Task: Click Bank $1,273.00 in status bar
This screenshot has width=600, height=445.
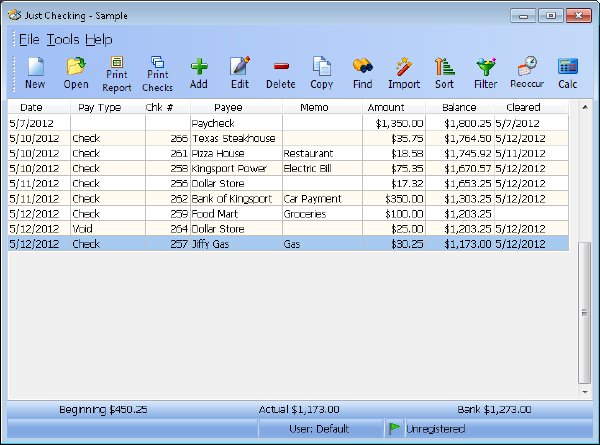Action: pos(494,409)
